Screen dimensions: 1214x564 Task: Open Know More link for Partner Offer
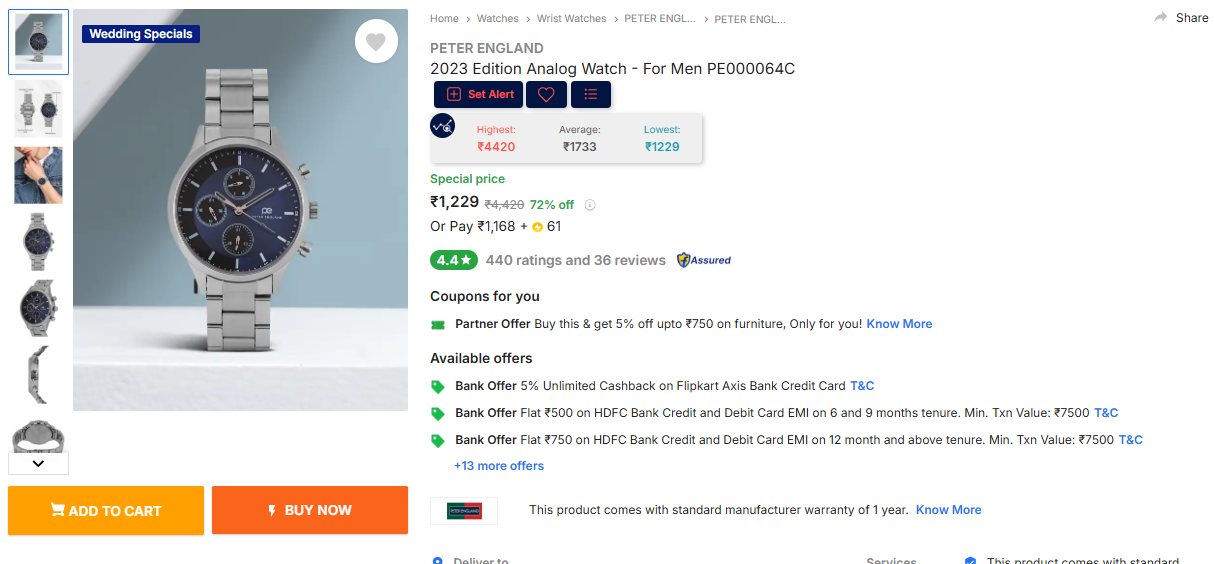click(899, 324)
